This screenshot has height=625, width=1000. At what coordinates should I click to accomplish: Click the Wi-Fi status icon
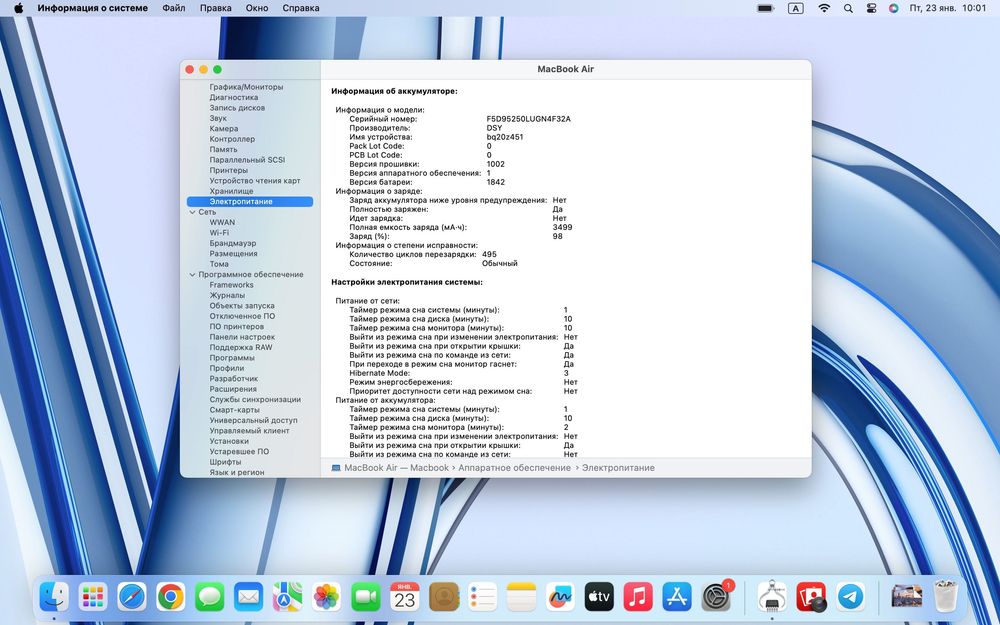click(x=824, y=8)
